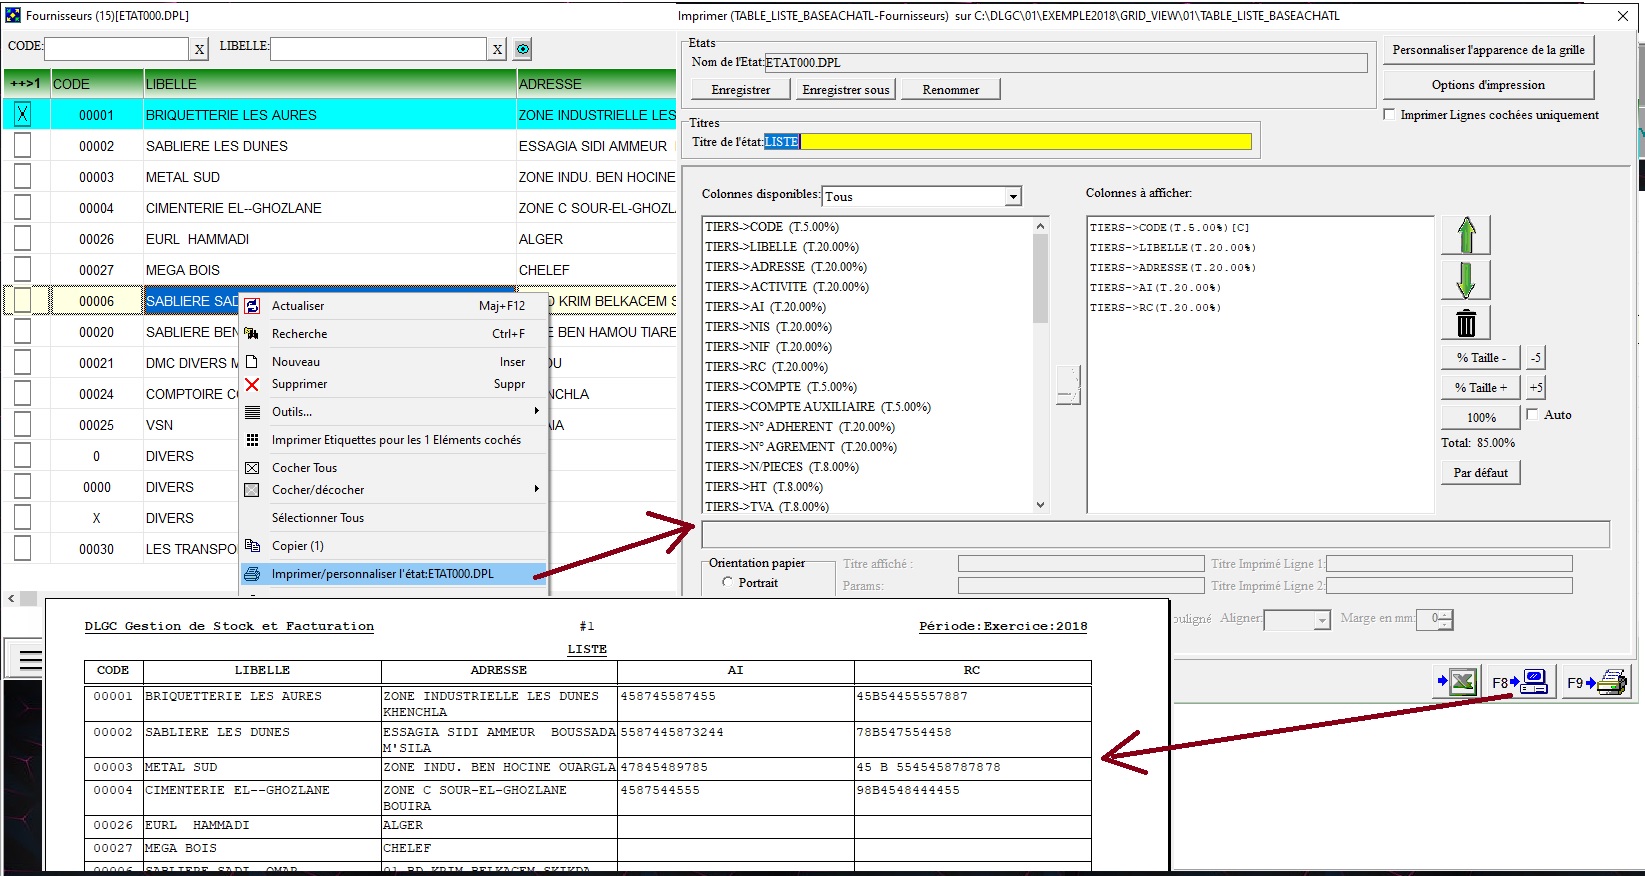This screenshot has height=876, width=1645.
Task: Click the green move-up arrow icon
Action: coord(1466,235)
